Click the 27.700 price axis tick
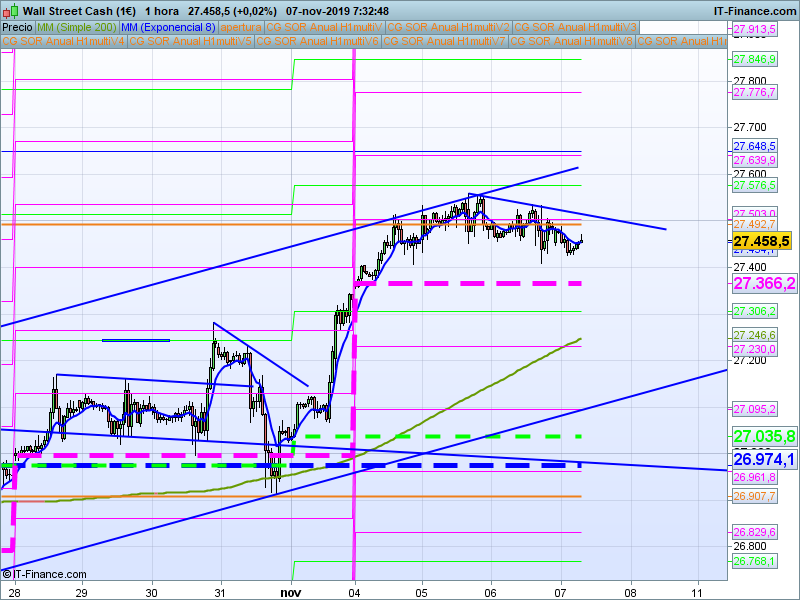The height and width of the screenshot is (600, 800). 749,128
